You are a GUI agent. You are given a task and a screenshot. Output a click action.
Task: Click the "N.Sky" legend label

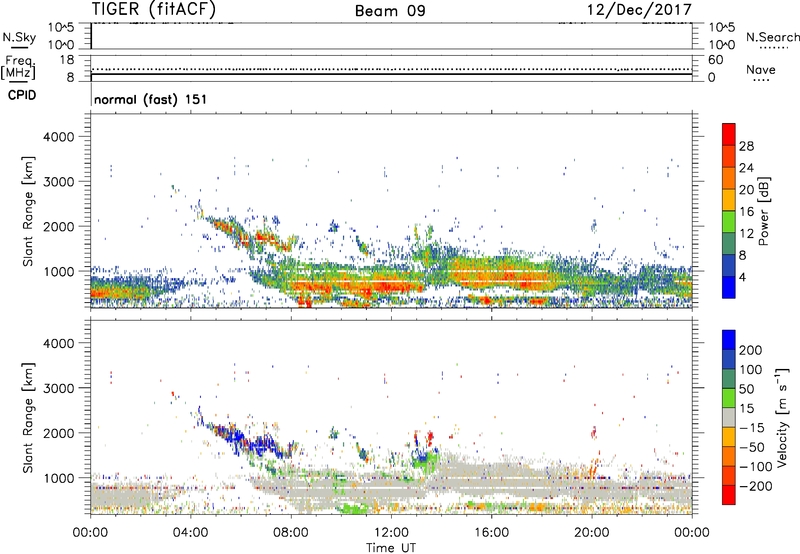point(19,37)
